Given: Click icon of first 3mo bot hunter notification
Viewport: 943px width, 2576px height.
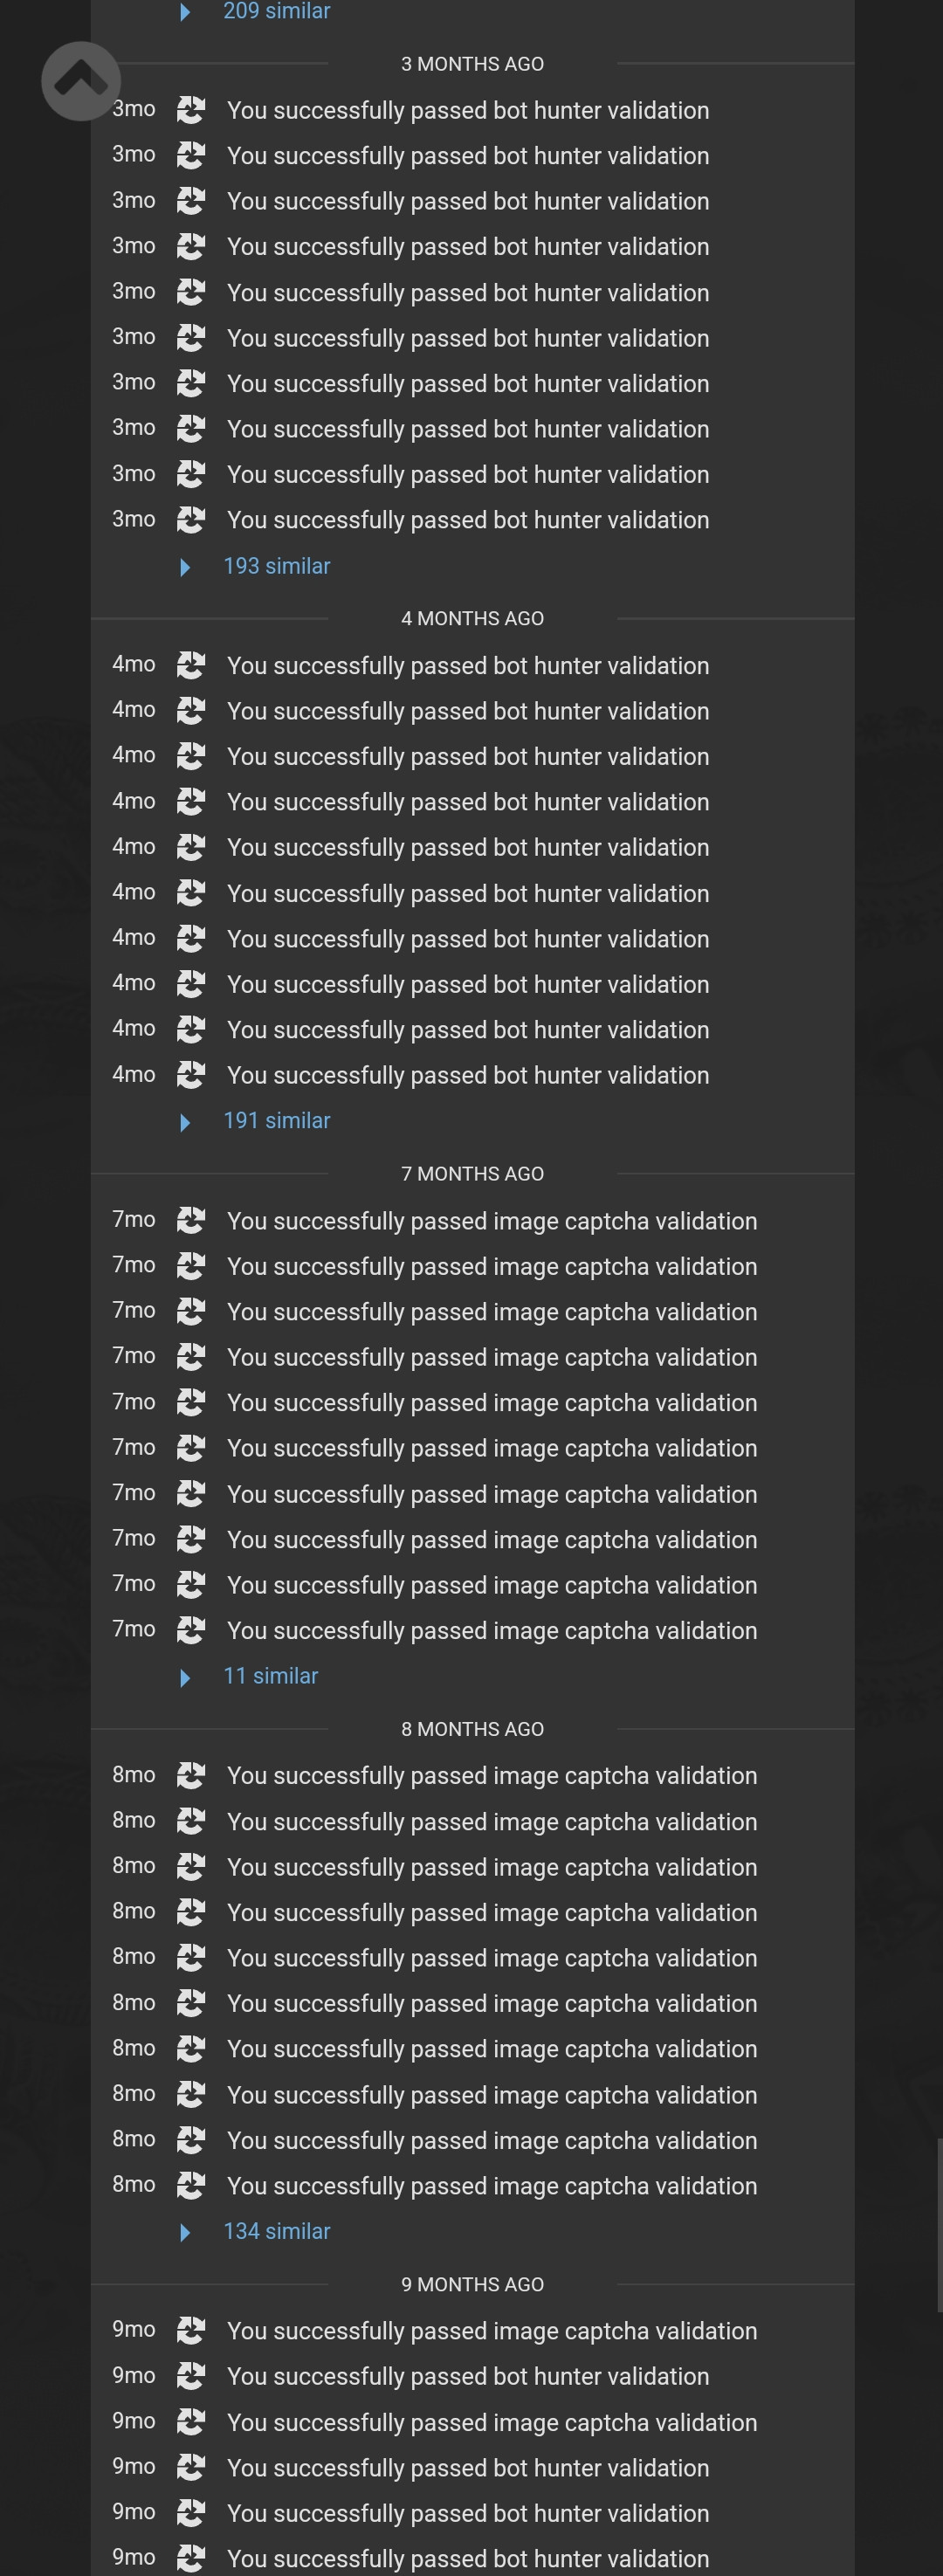Looking at the screenshot, I should 191,110.
